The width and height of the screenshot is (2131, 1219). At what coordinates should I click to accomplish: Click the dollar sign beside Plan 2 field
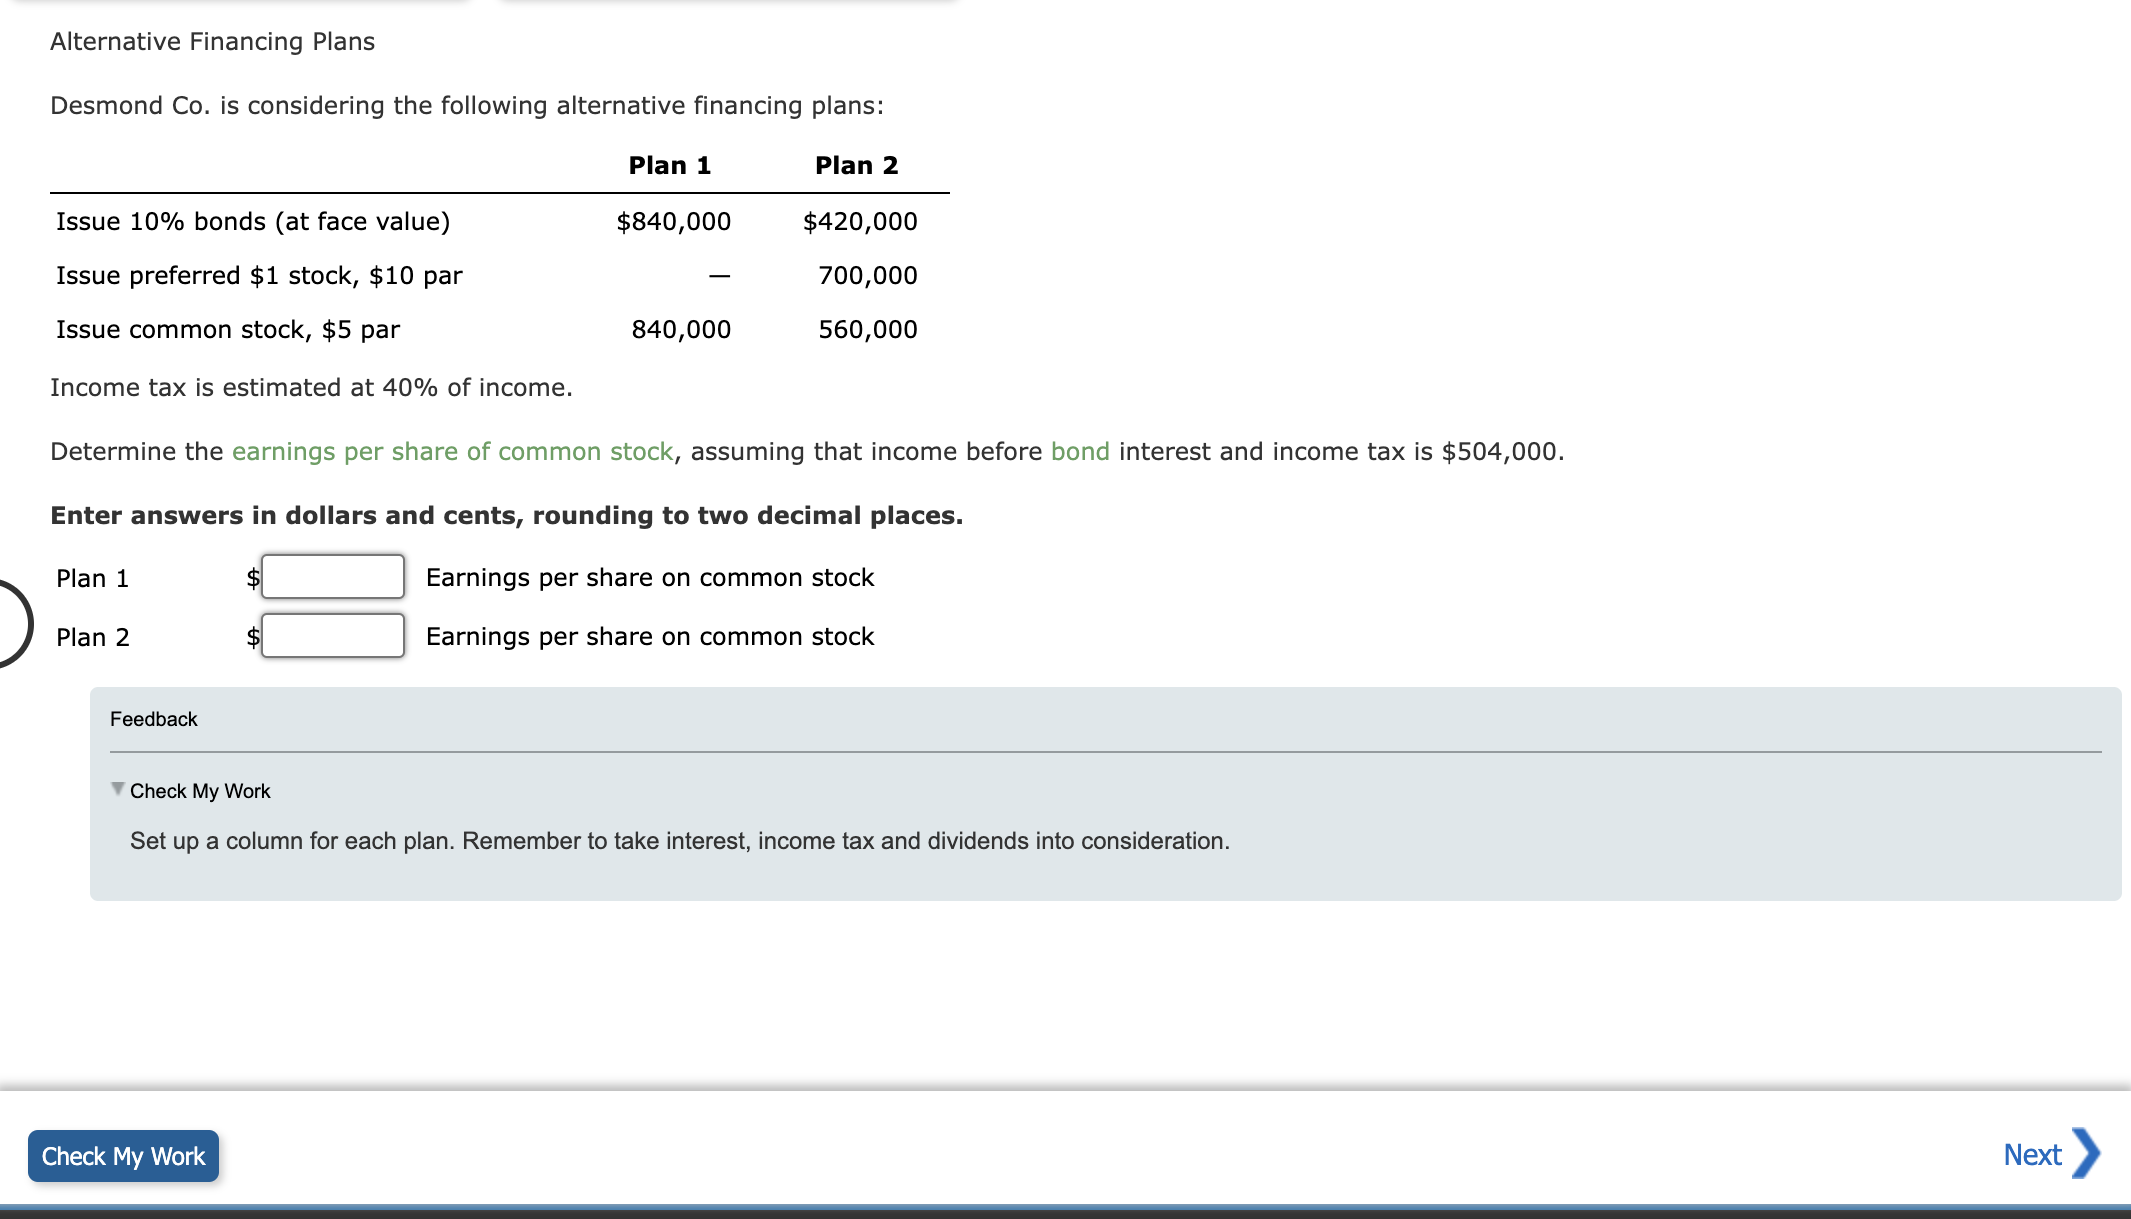[x=251, y=636]
